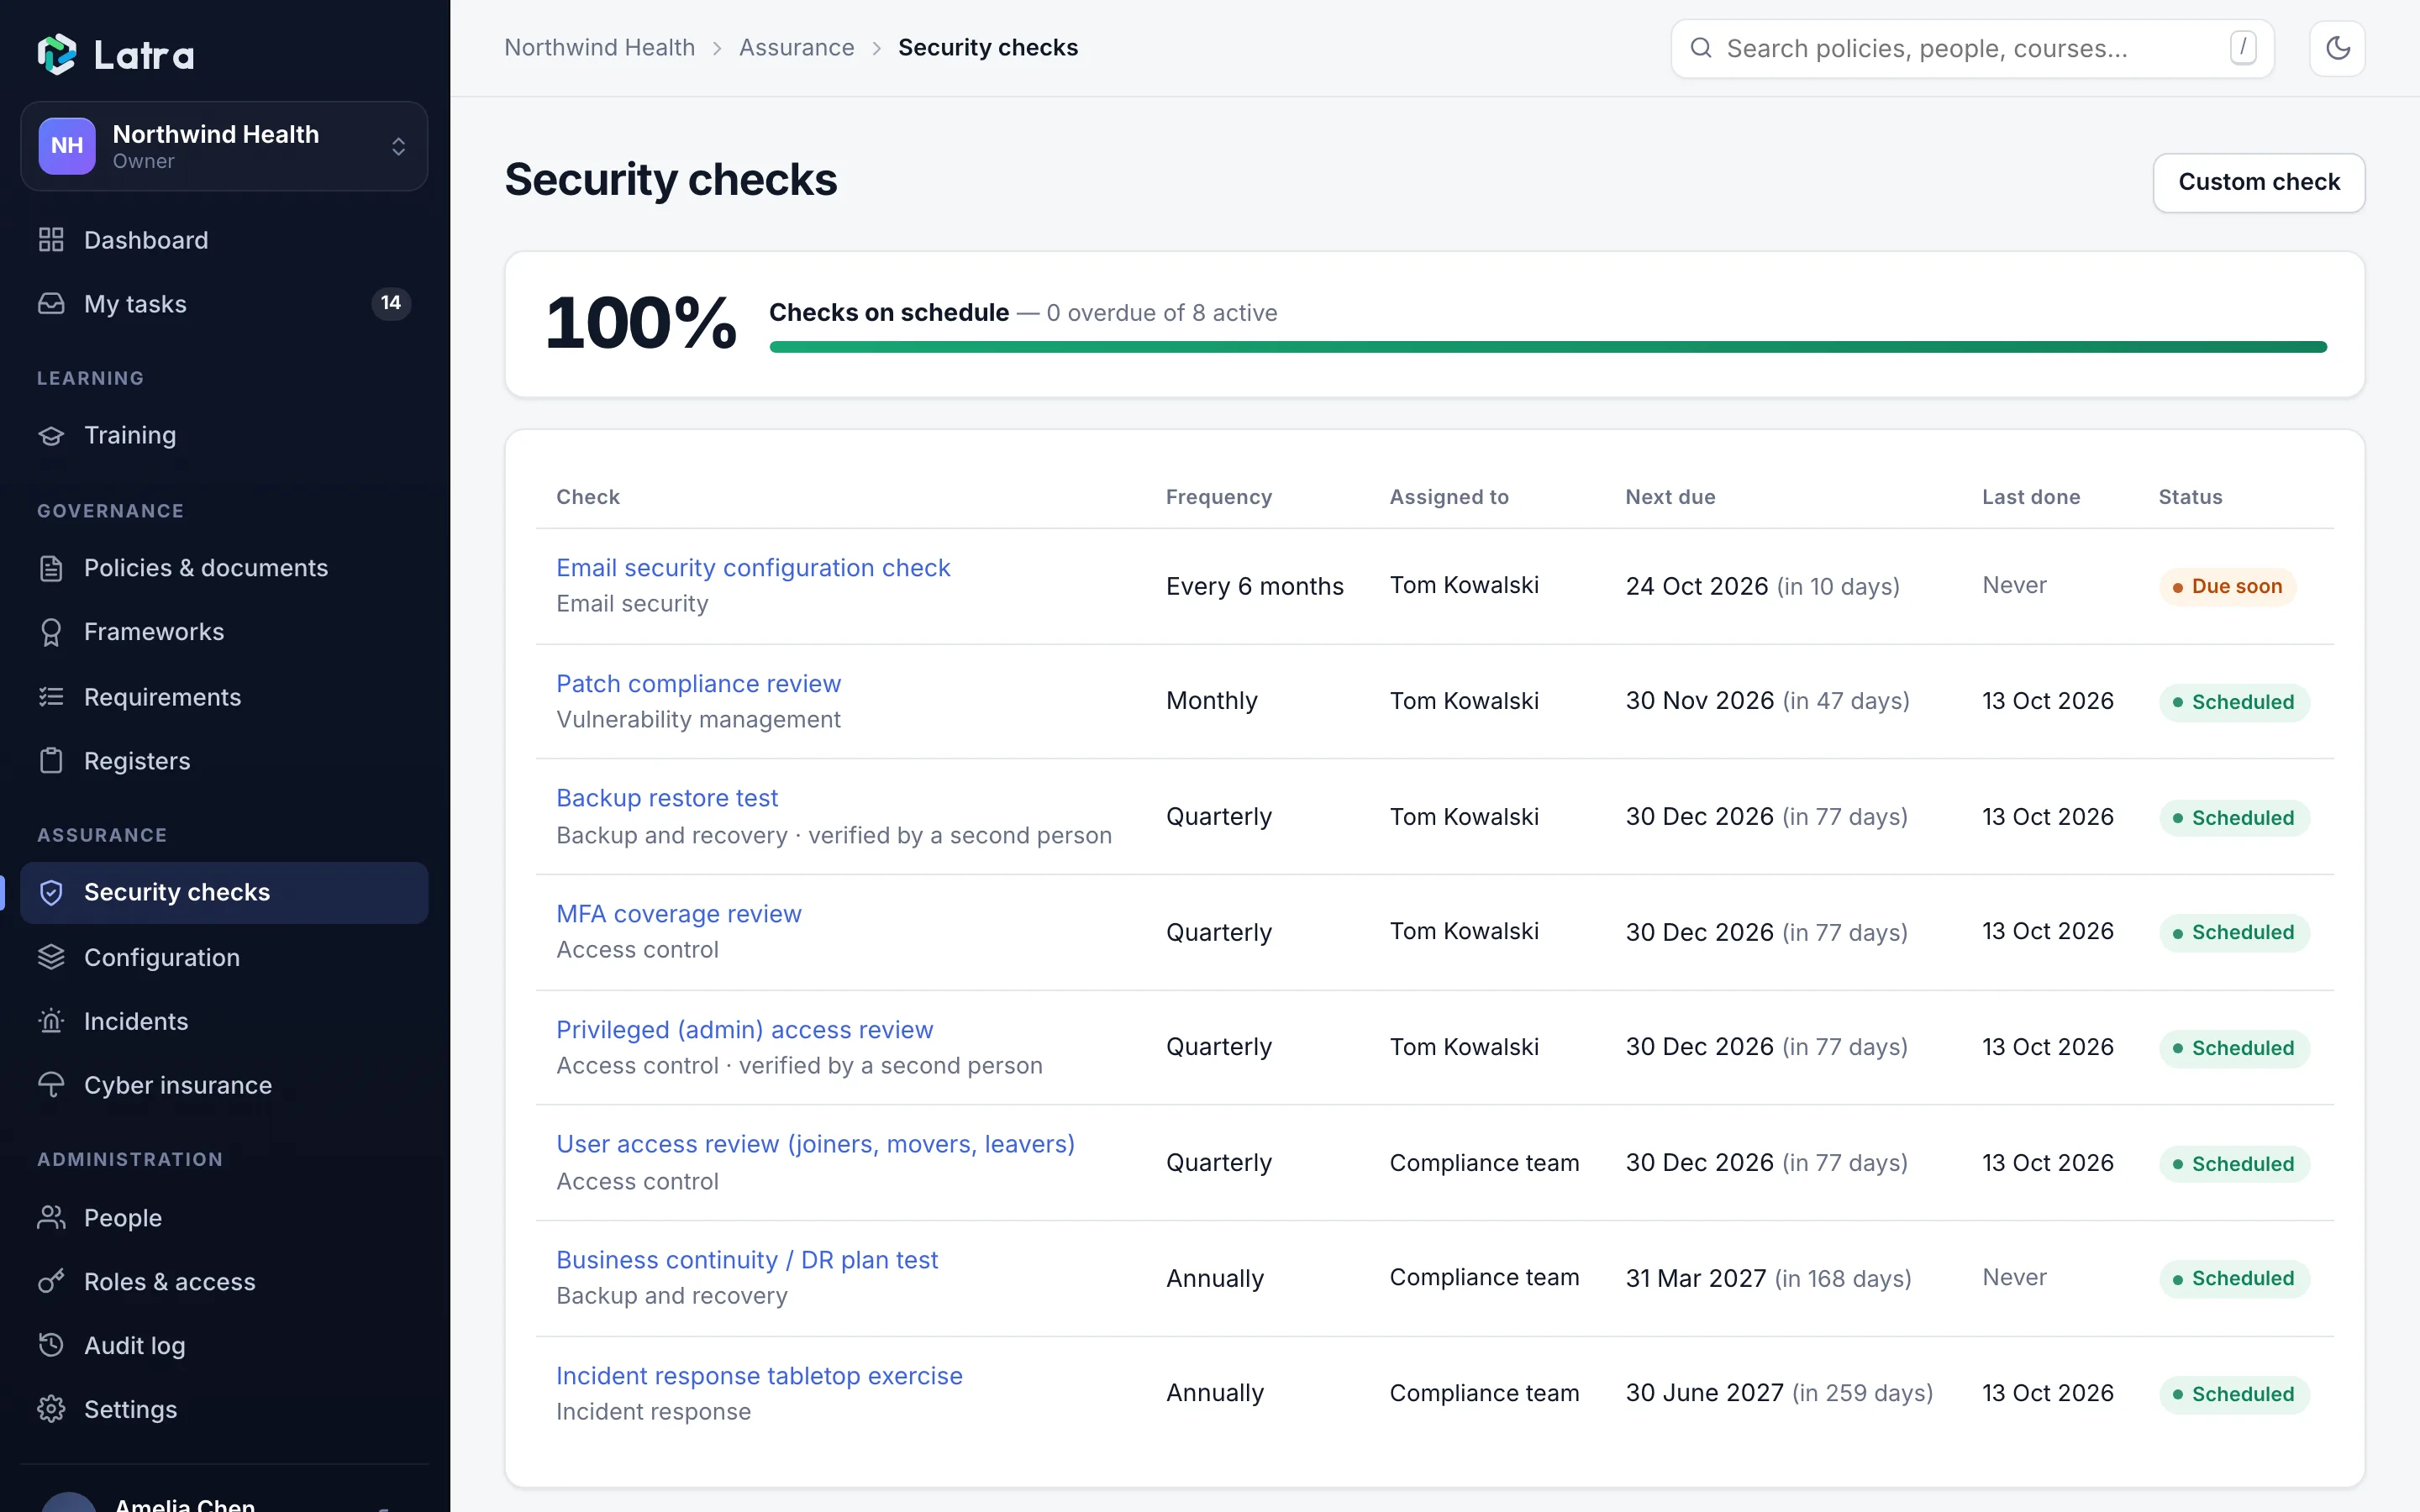Navigate to Audit log
Viewport: 2420px width, 1512px height.
(224, 1346)
